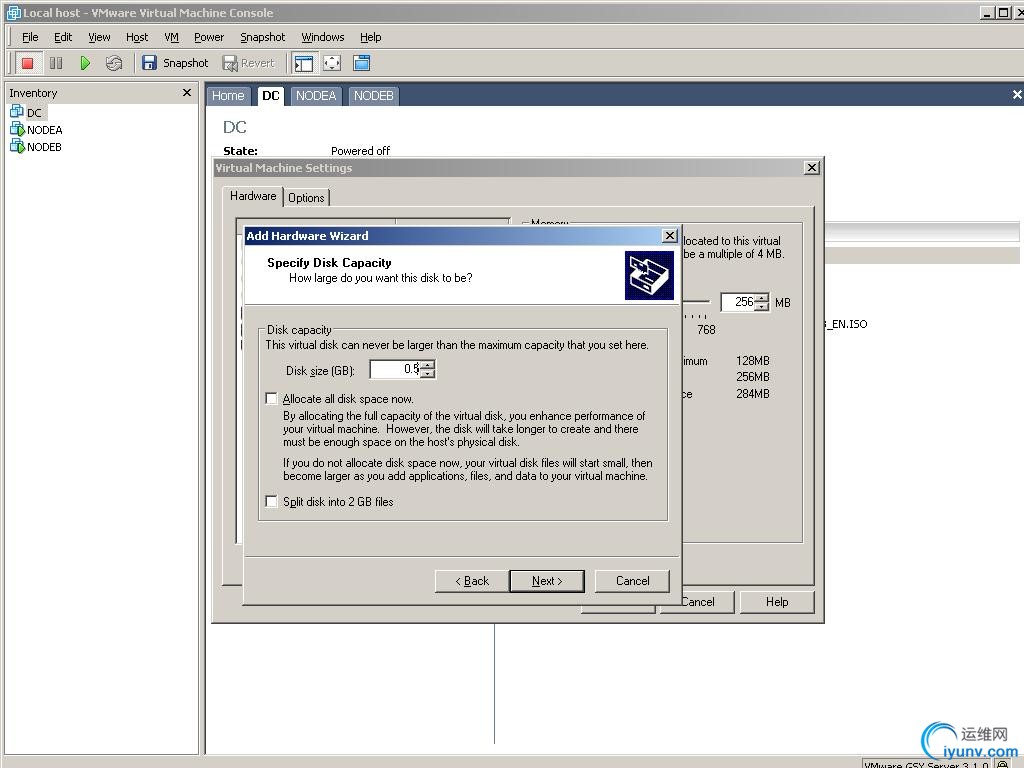The width and height of the screenshot is (1024, 768).
Task: Click the 284MB memory value text
Action: coord(752,394)
